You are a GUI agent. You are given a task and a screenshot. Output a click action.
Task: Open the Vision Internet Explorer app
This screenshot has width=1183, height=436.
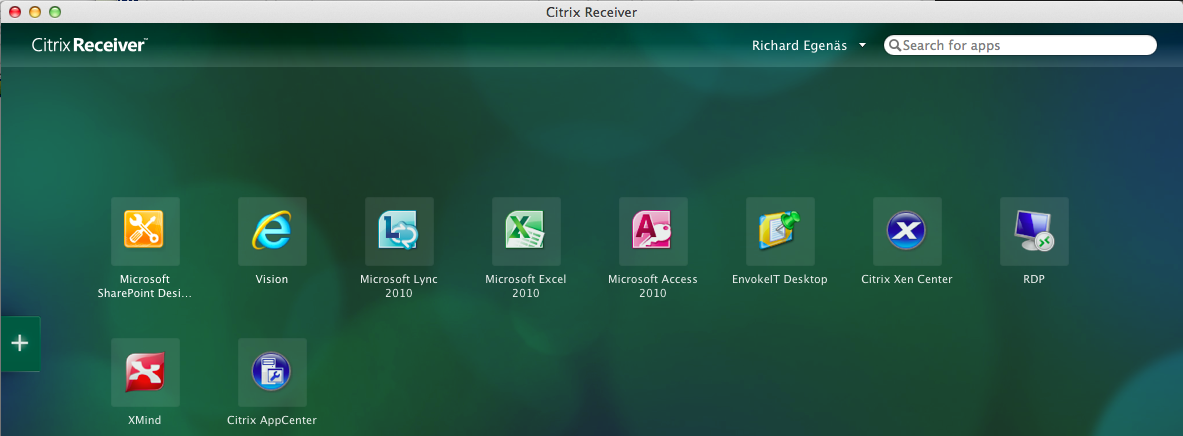(x=272, y=231)
